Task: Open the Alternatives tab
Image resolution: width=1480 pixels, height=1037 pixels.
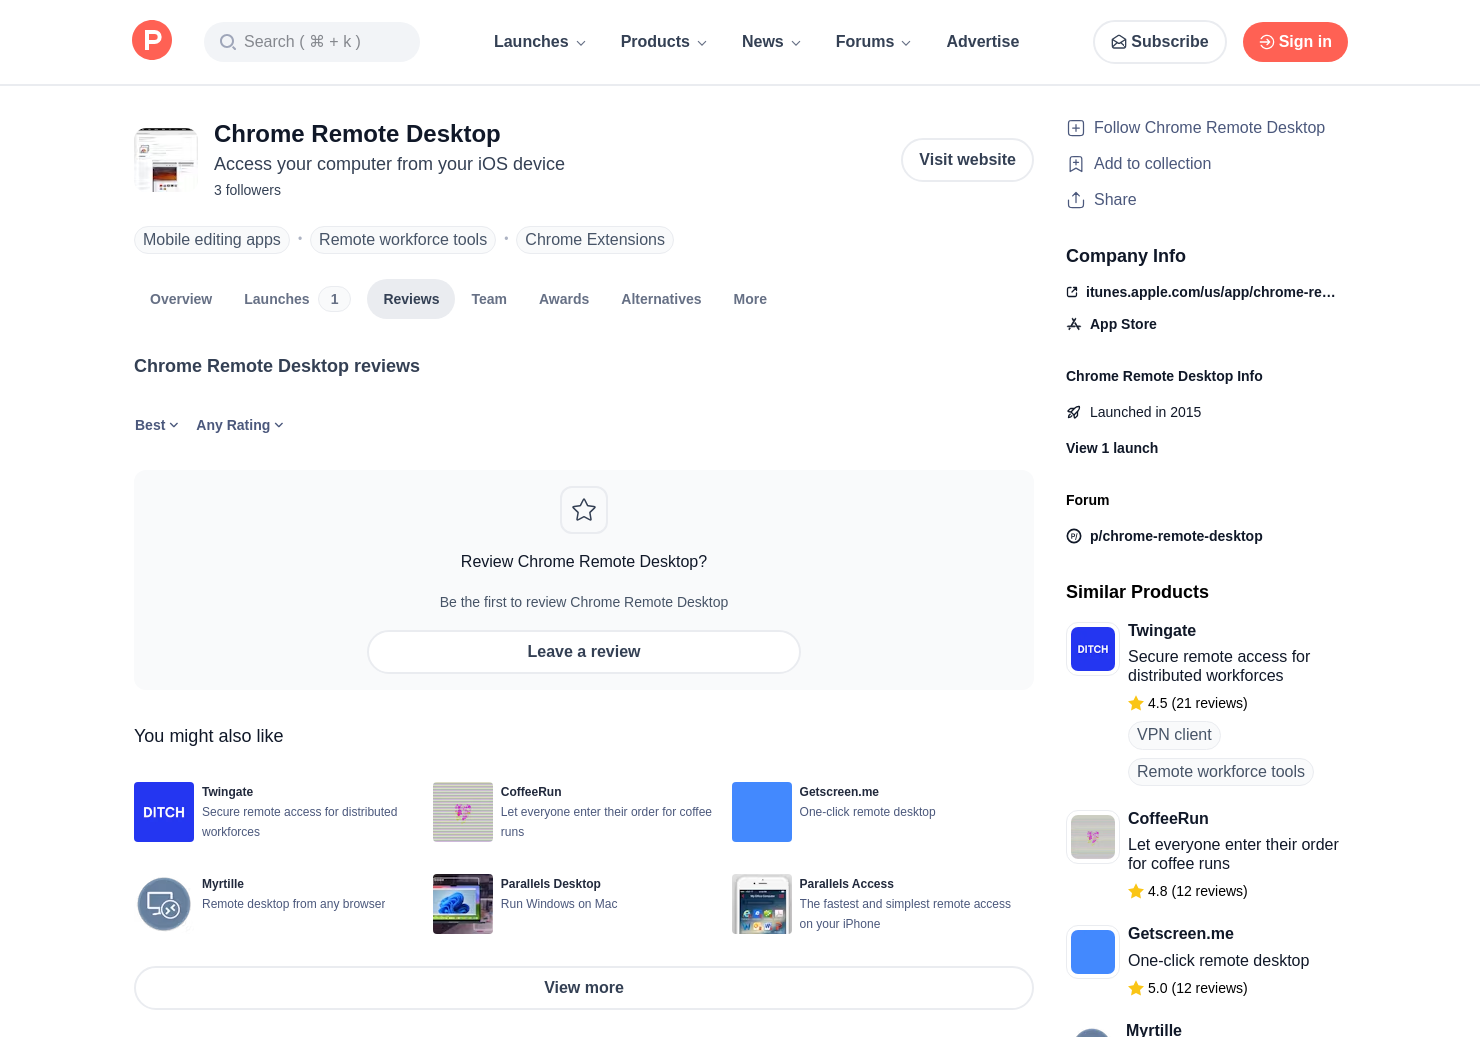Action: click(661, 299)
